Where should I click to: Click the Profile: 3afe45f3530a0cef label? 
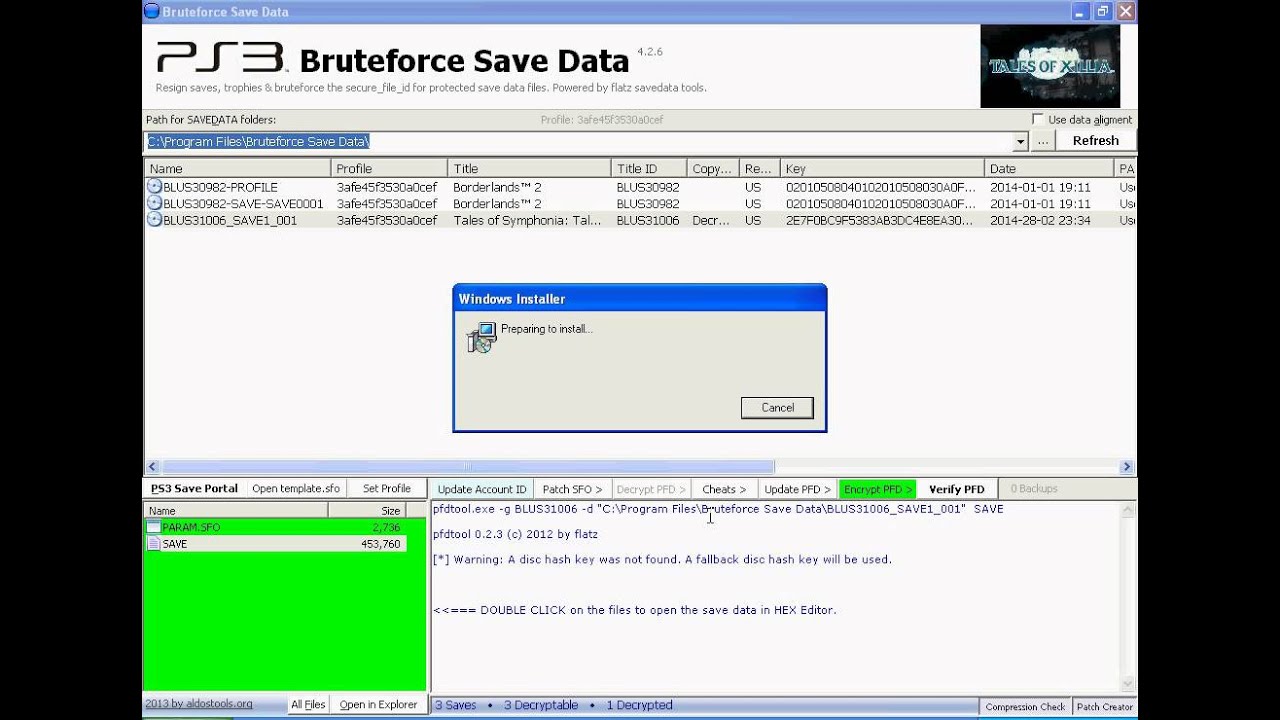point(602,120)
